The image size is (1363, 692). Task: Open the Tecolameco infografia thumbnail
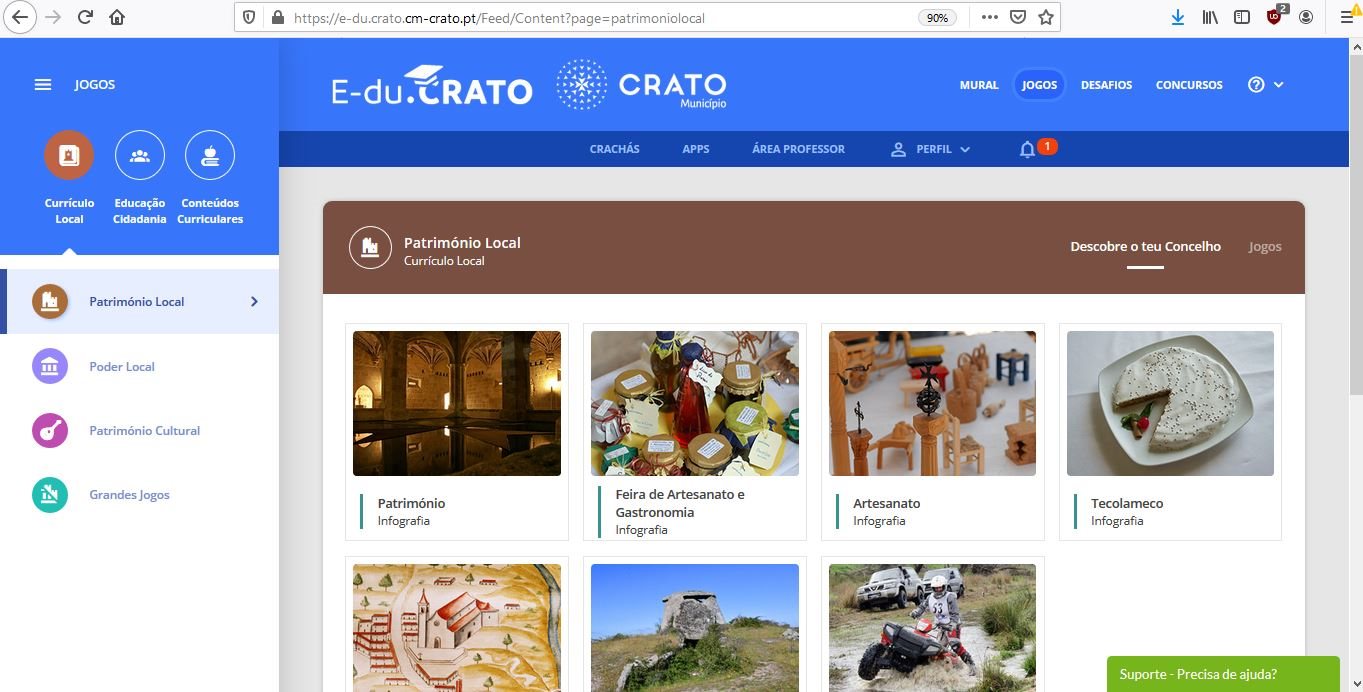pos(1170,404)
